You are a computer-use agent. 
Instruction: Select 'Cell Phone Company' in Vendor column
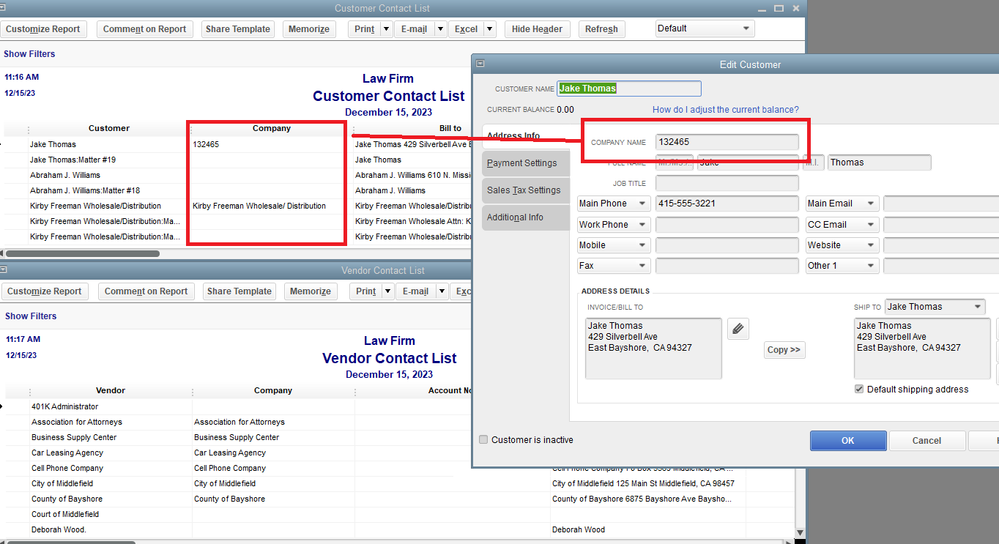pyautogui.click(x=67, y=468)
